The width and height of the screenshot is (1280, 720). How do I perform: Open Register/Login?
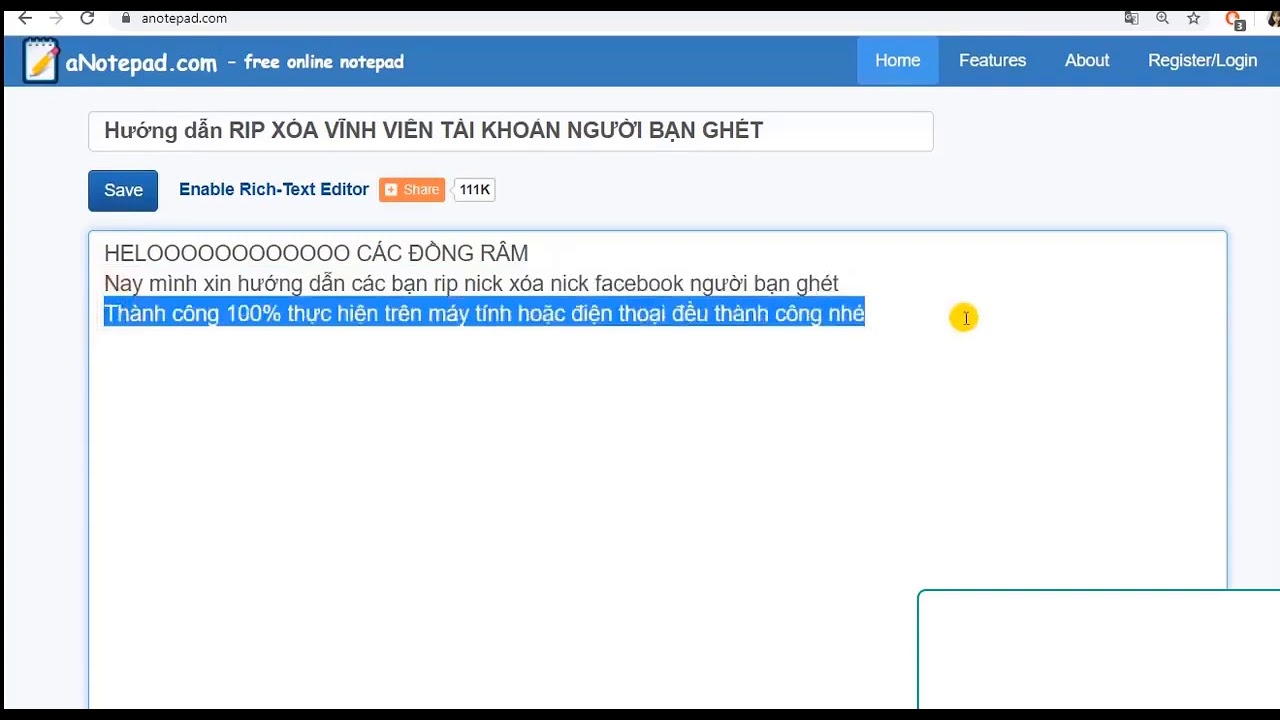(1202, 61)
